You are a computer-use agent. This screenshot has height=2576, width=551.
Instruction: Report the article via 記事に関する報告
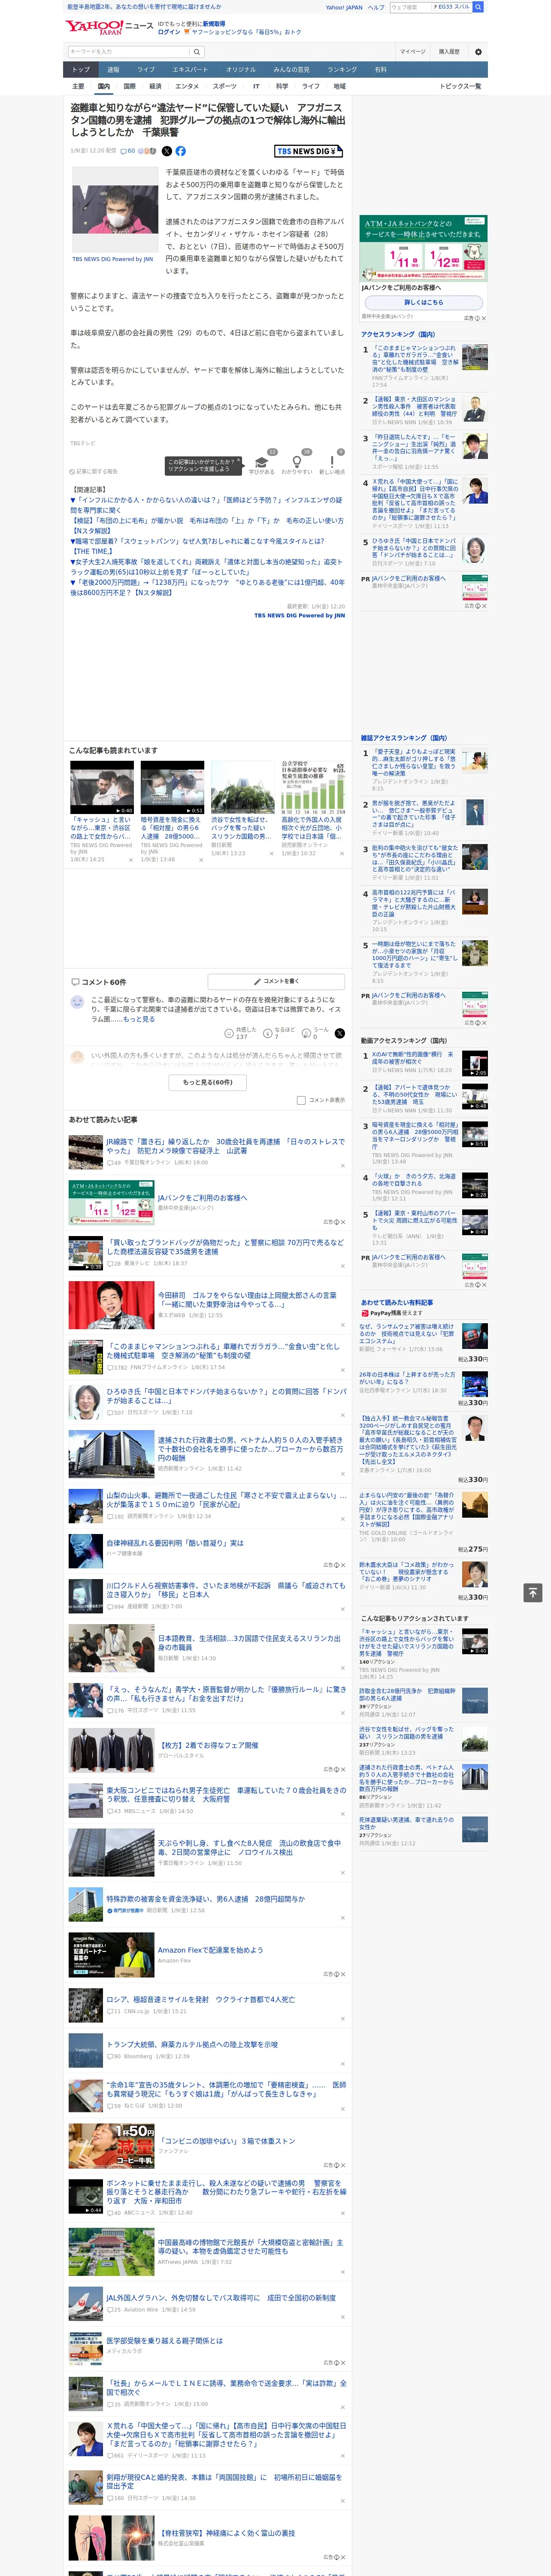click(94, 471)
